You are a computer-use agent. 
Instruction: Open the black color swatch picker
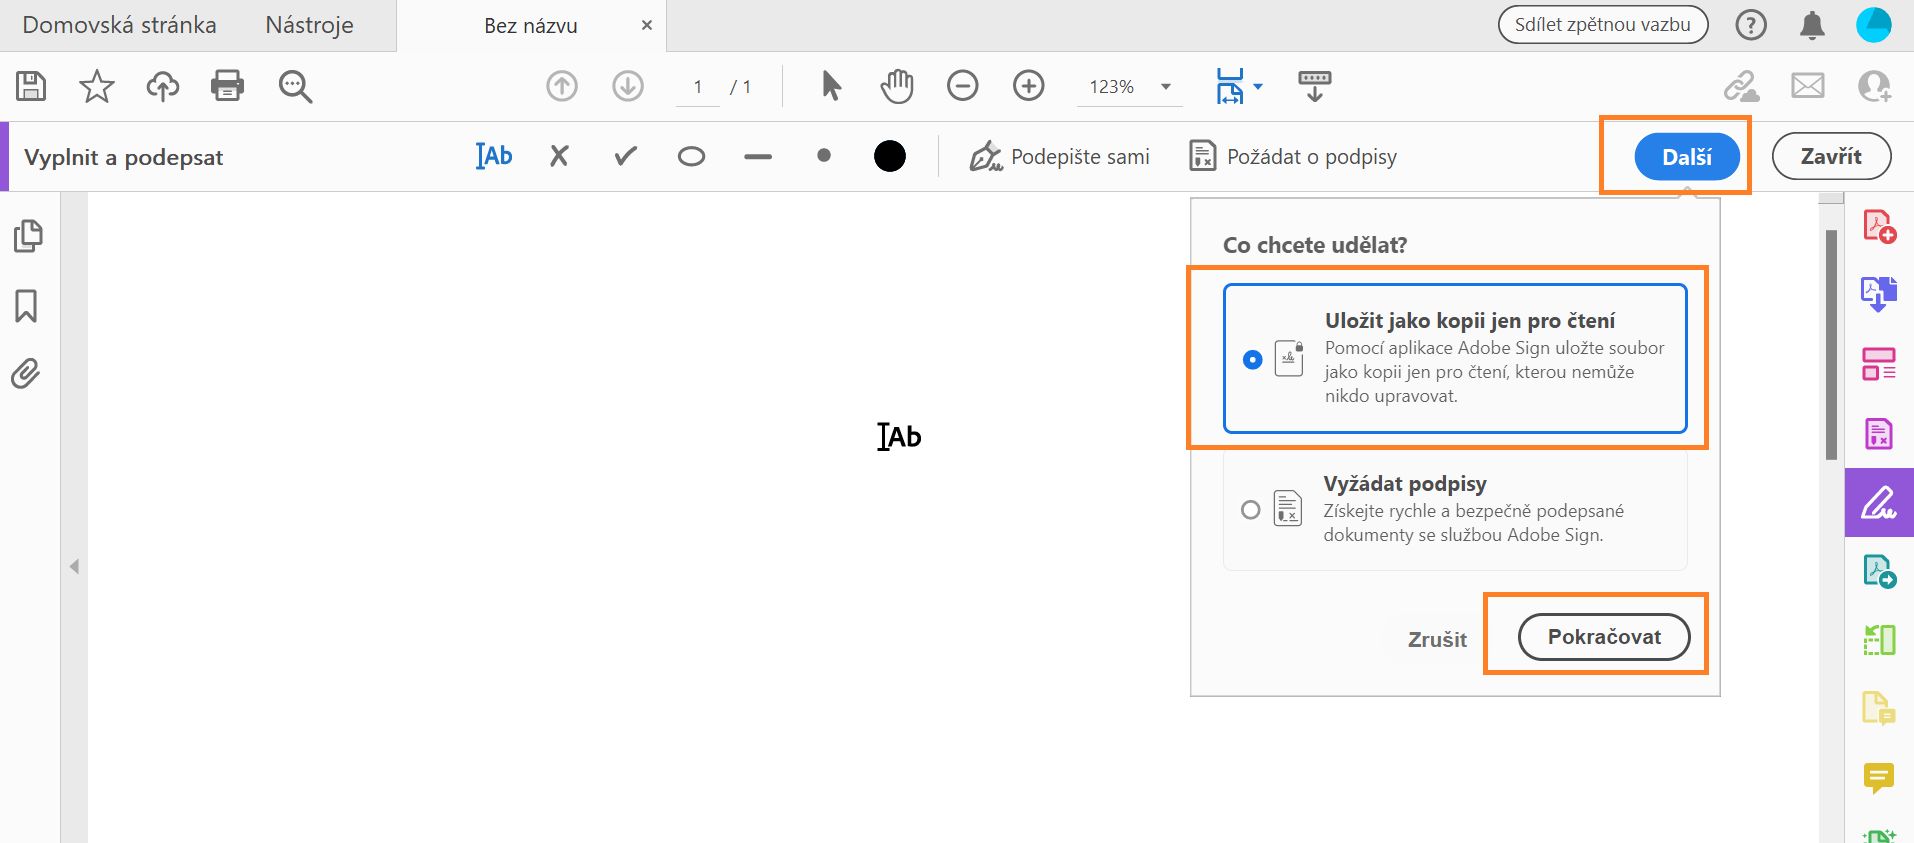click(890, 156)
